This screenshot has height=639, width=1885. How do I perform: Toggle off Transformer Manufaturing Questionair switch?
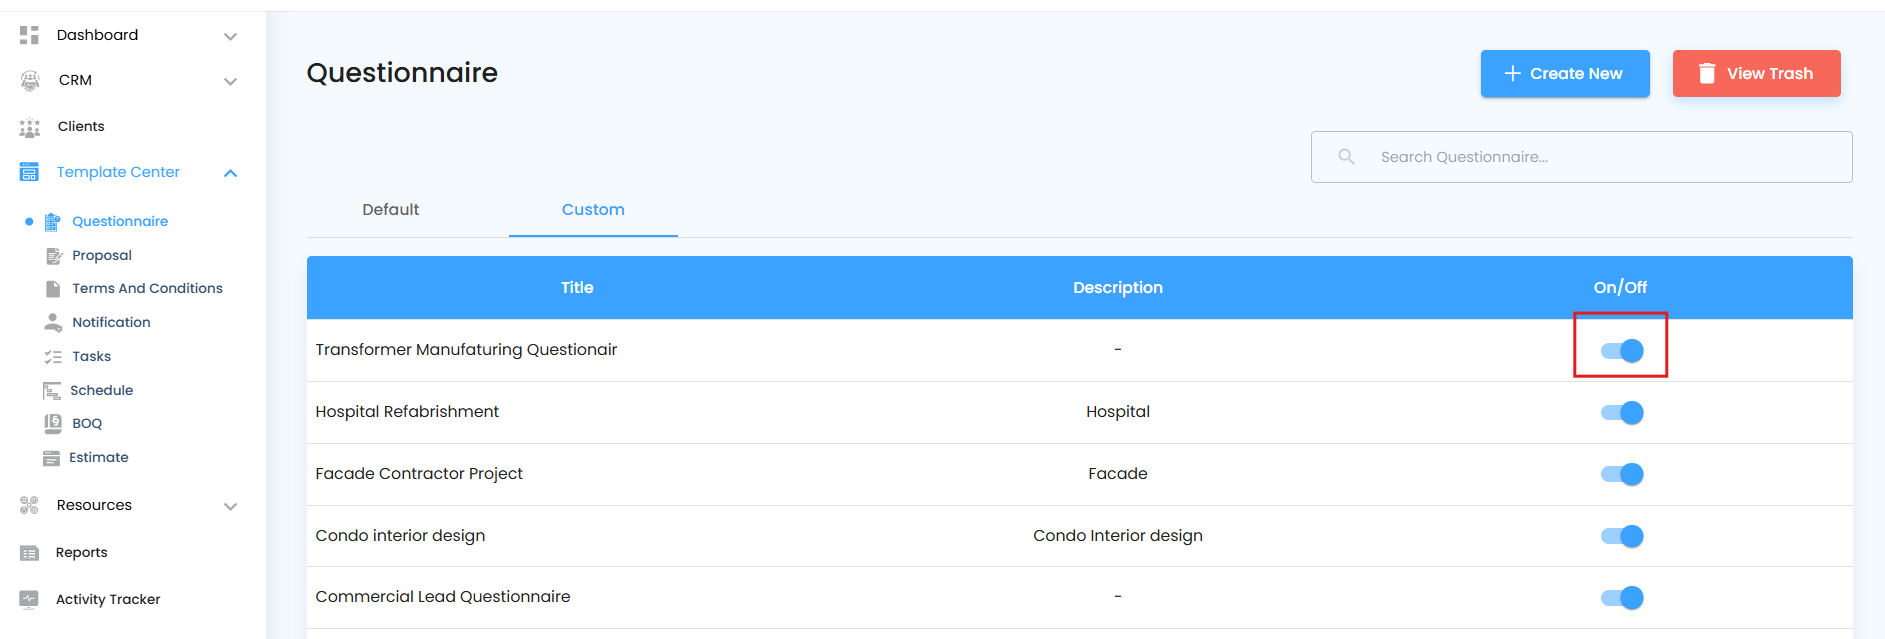(x=1621, y=351)
